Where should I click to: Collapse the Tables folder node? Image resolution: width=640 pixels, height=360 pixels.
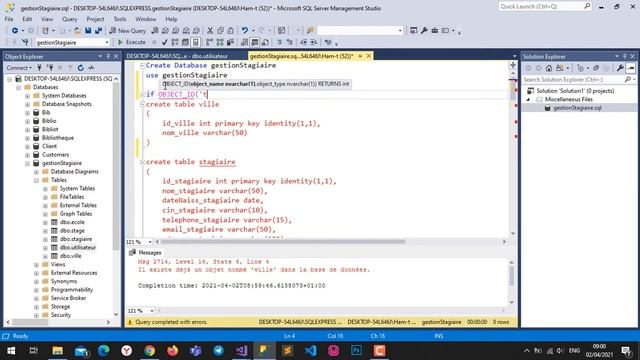coord(36,180)
